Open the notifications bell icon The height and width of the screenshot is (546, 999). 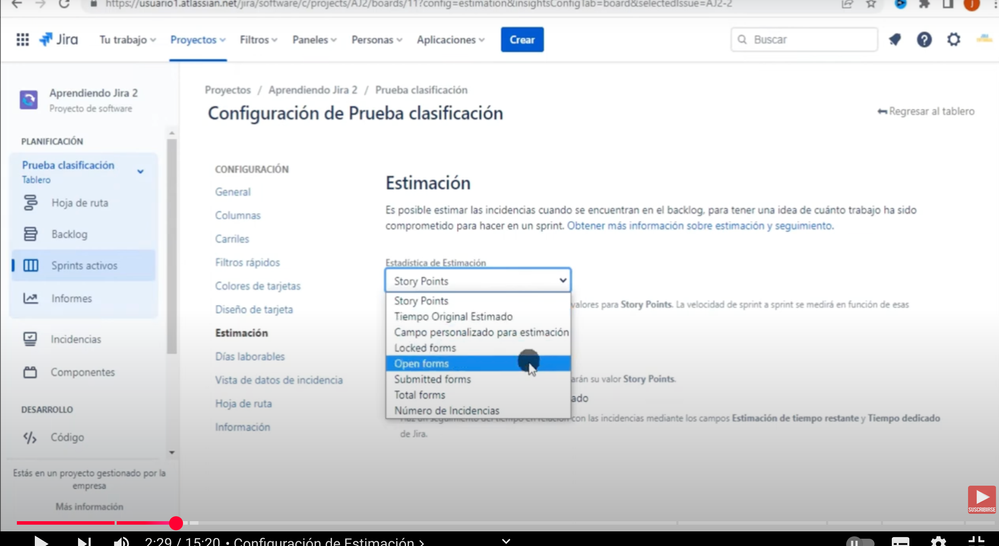pos(895,40)
